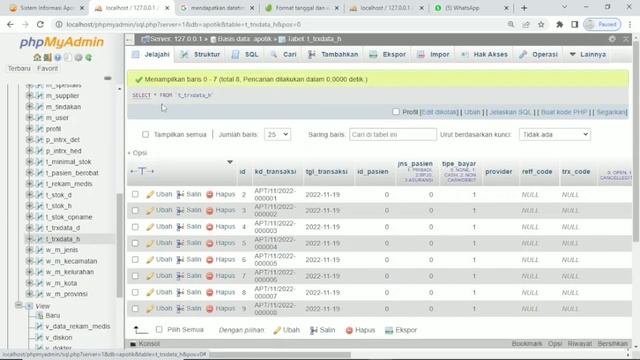
Task: Click red Hapus icon for row id 8
Action: pos(210,293)
